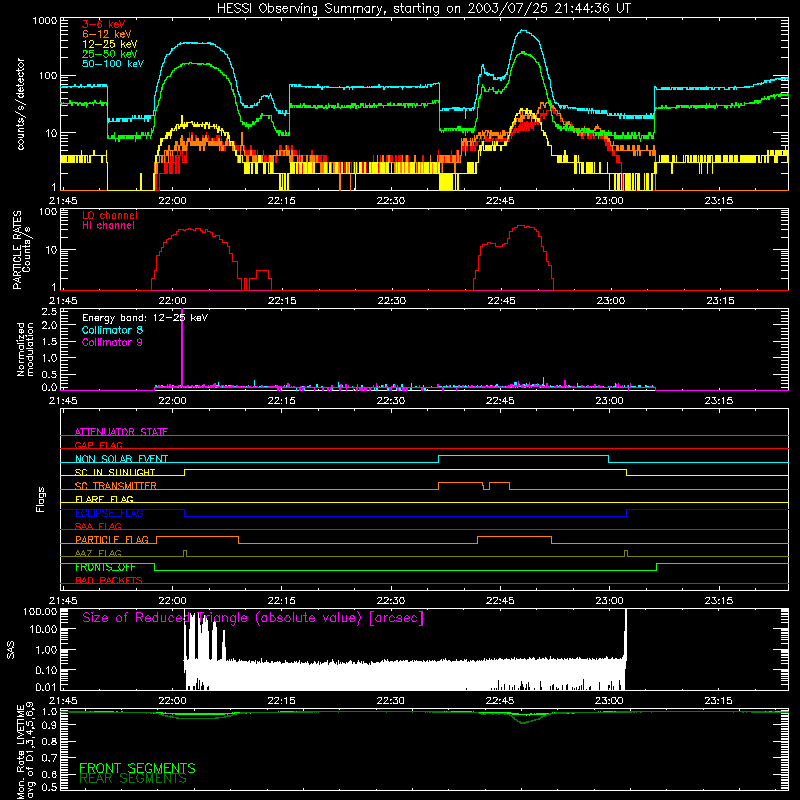Click the 22:45 tick under the counts plot

[x=500, y=201]
